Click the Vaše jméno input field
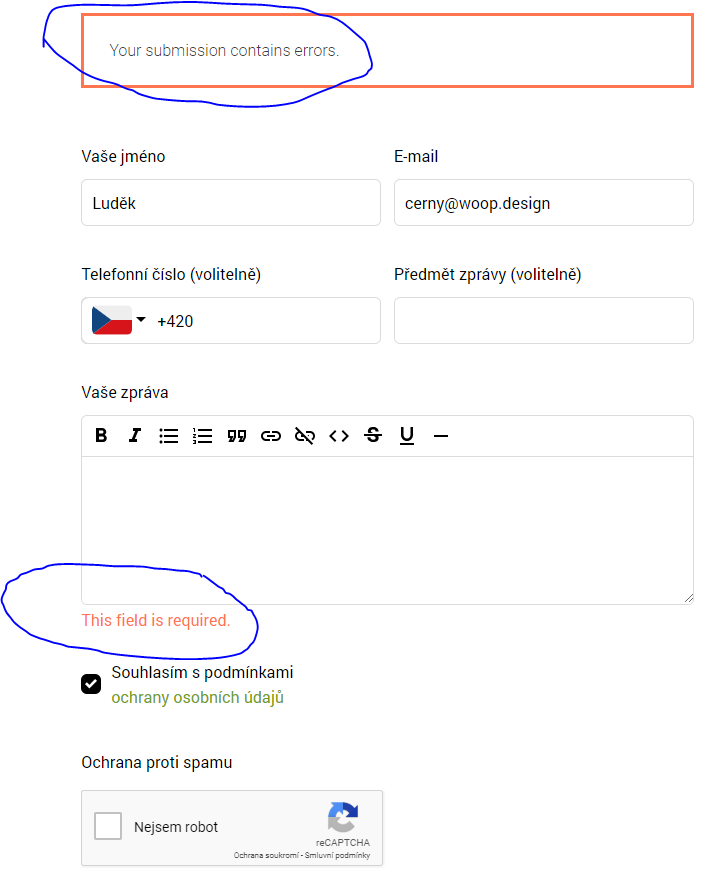The image size is (721, 880). click(x=230, y=203)
